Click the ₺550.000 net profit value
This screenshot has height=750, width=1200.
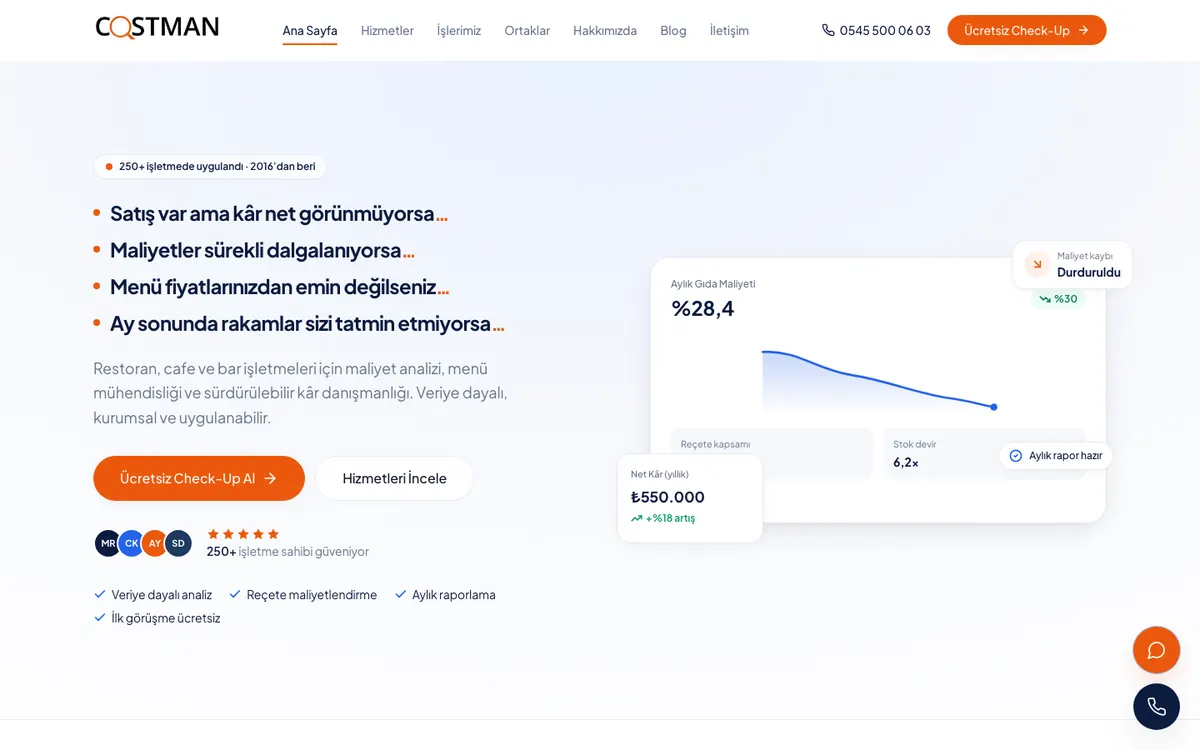(x=668, y=497)
